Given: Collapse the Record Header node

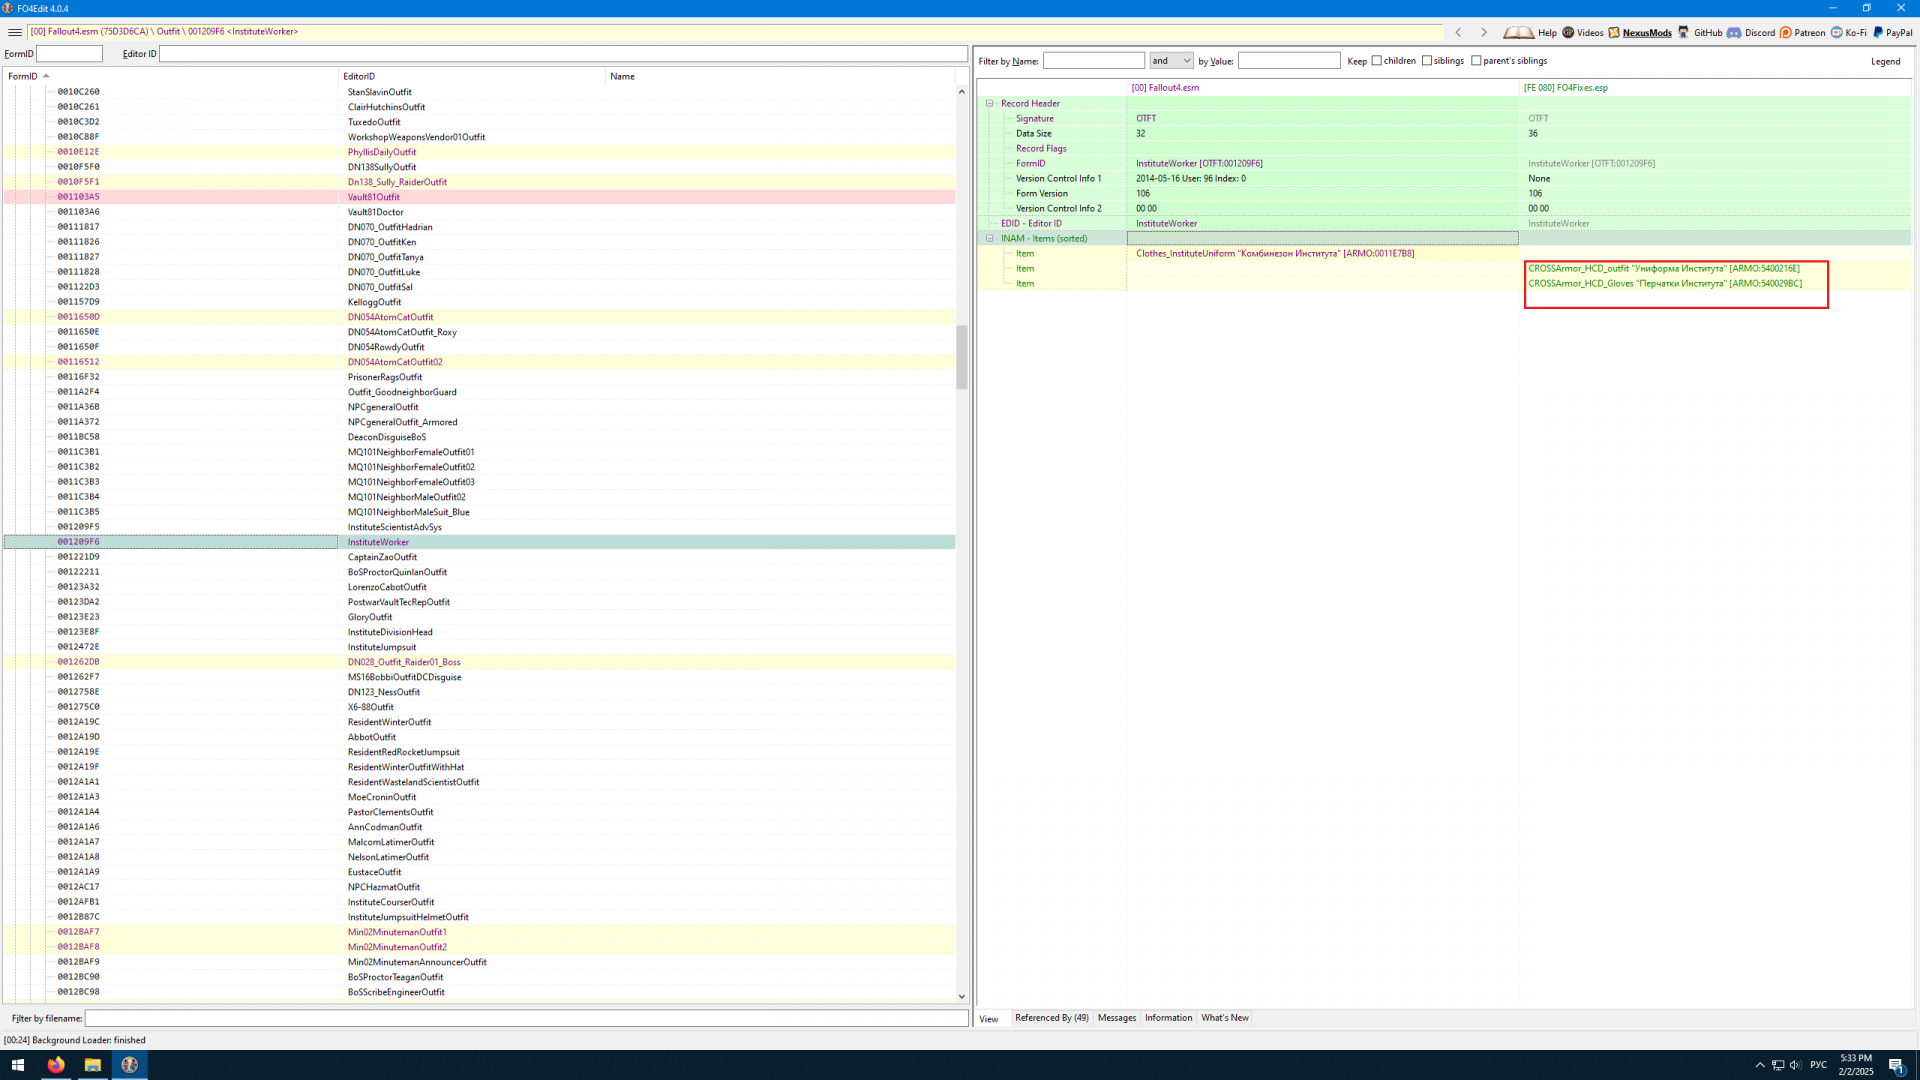Looking at the screenshot, I should tap(990, 103).
